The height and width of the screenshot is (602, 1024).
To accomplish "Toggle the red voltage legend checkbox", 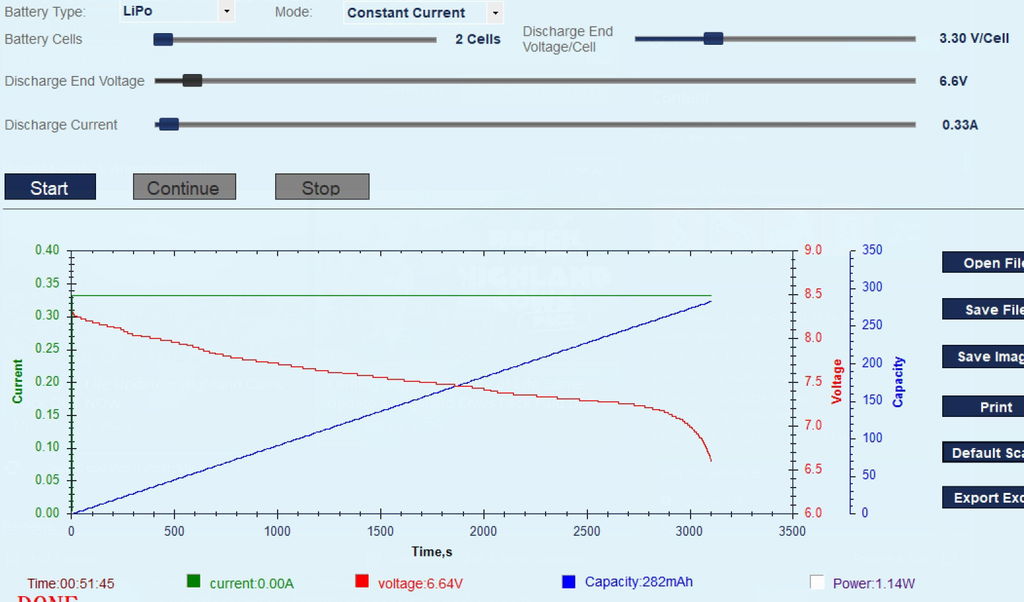I will pos(362,580).
